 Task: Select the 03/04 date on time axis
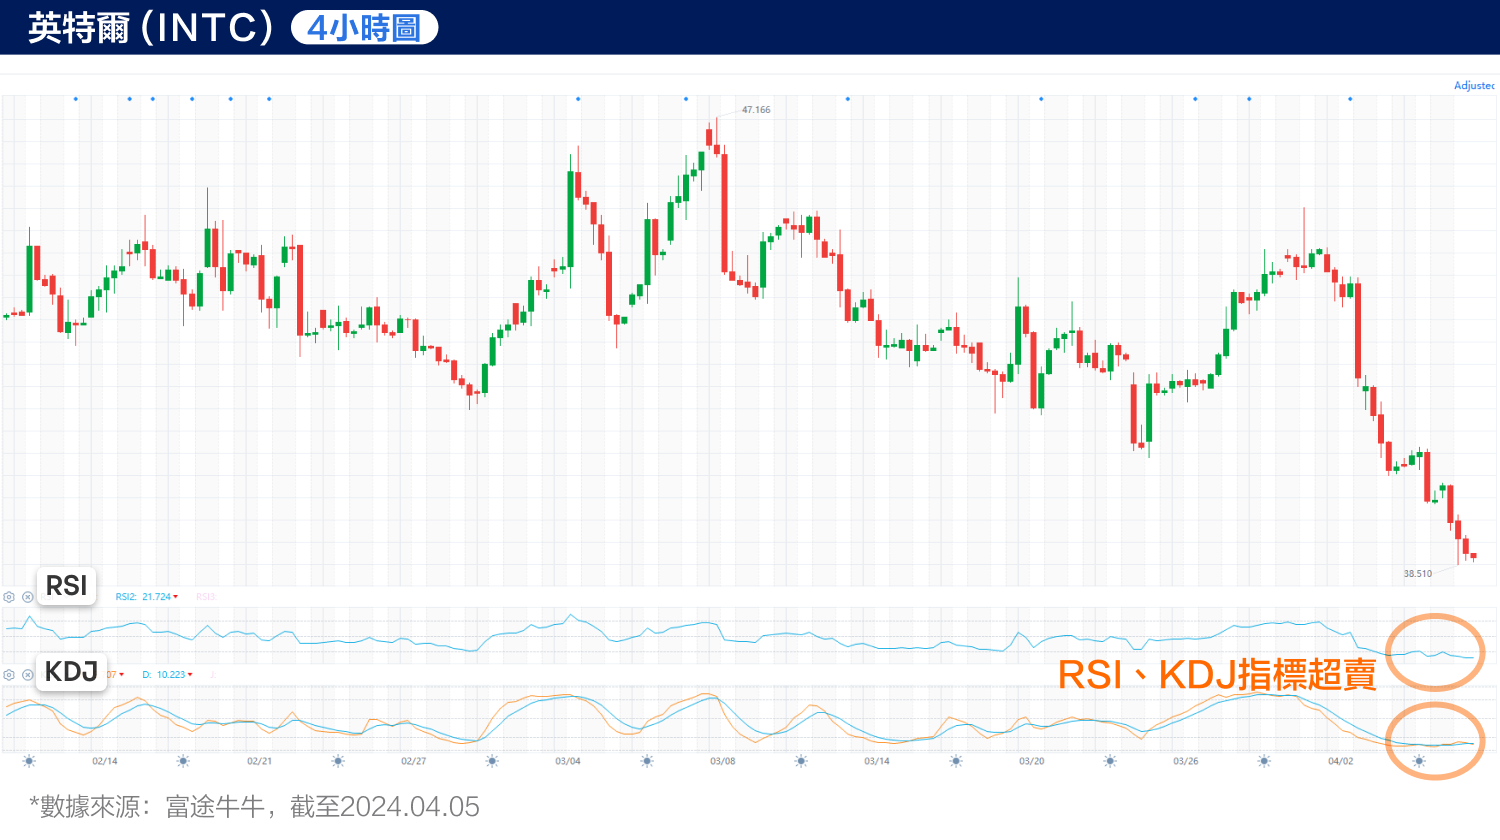[568, 761]
